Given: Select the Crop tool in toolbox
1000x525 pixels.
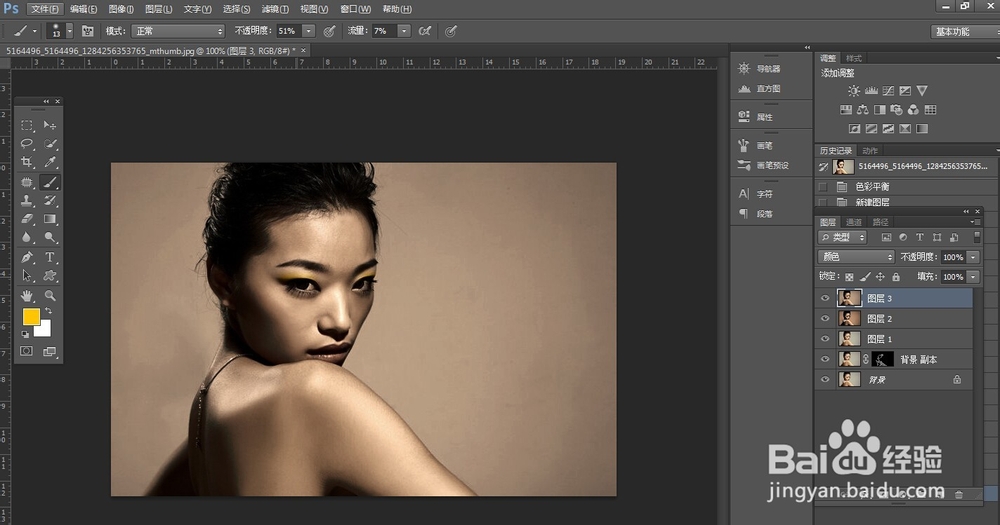Looking at the screenshot, I should coord(28,163).
